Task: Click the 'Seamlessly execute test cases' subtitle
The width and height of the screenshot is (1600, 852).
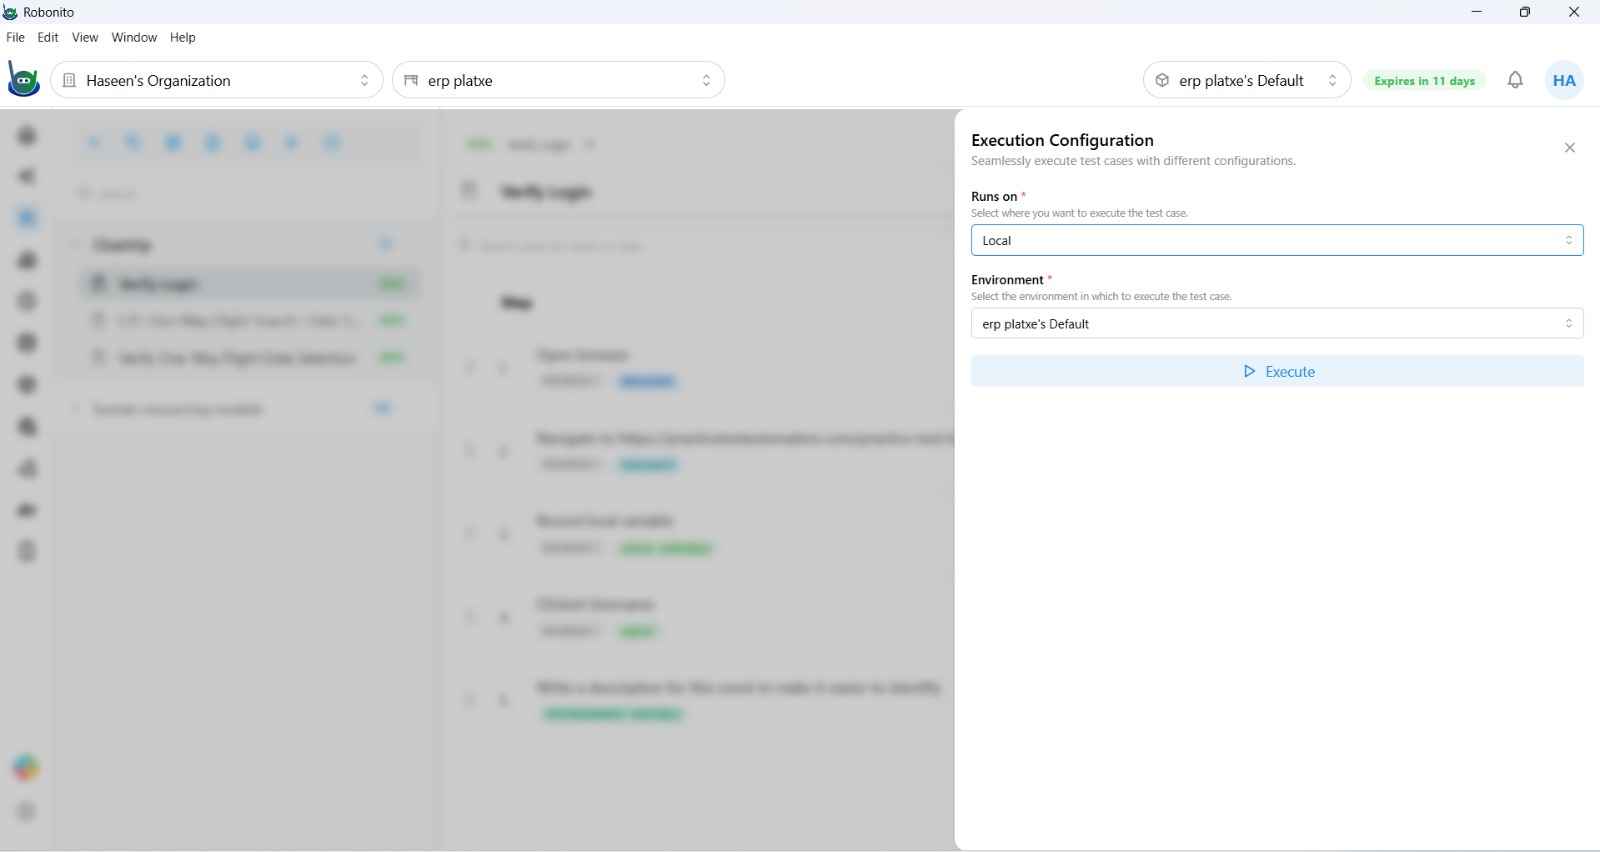Action: click(1133, 161)
